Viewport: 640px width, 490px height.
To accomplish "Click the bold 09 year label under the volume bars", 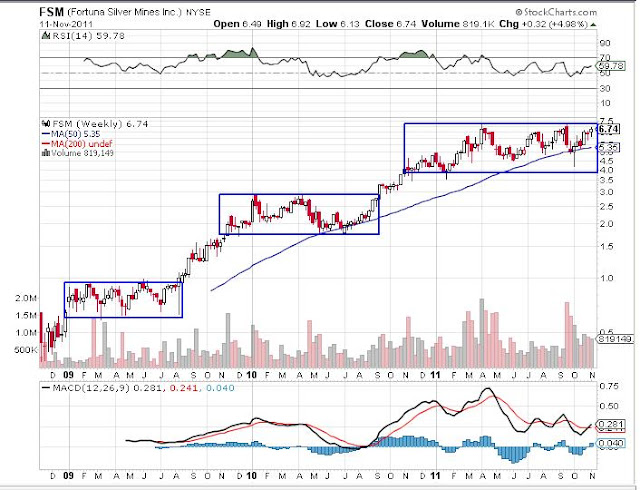I will (68, 374).
